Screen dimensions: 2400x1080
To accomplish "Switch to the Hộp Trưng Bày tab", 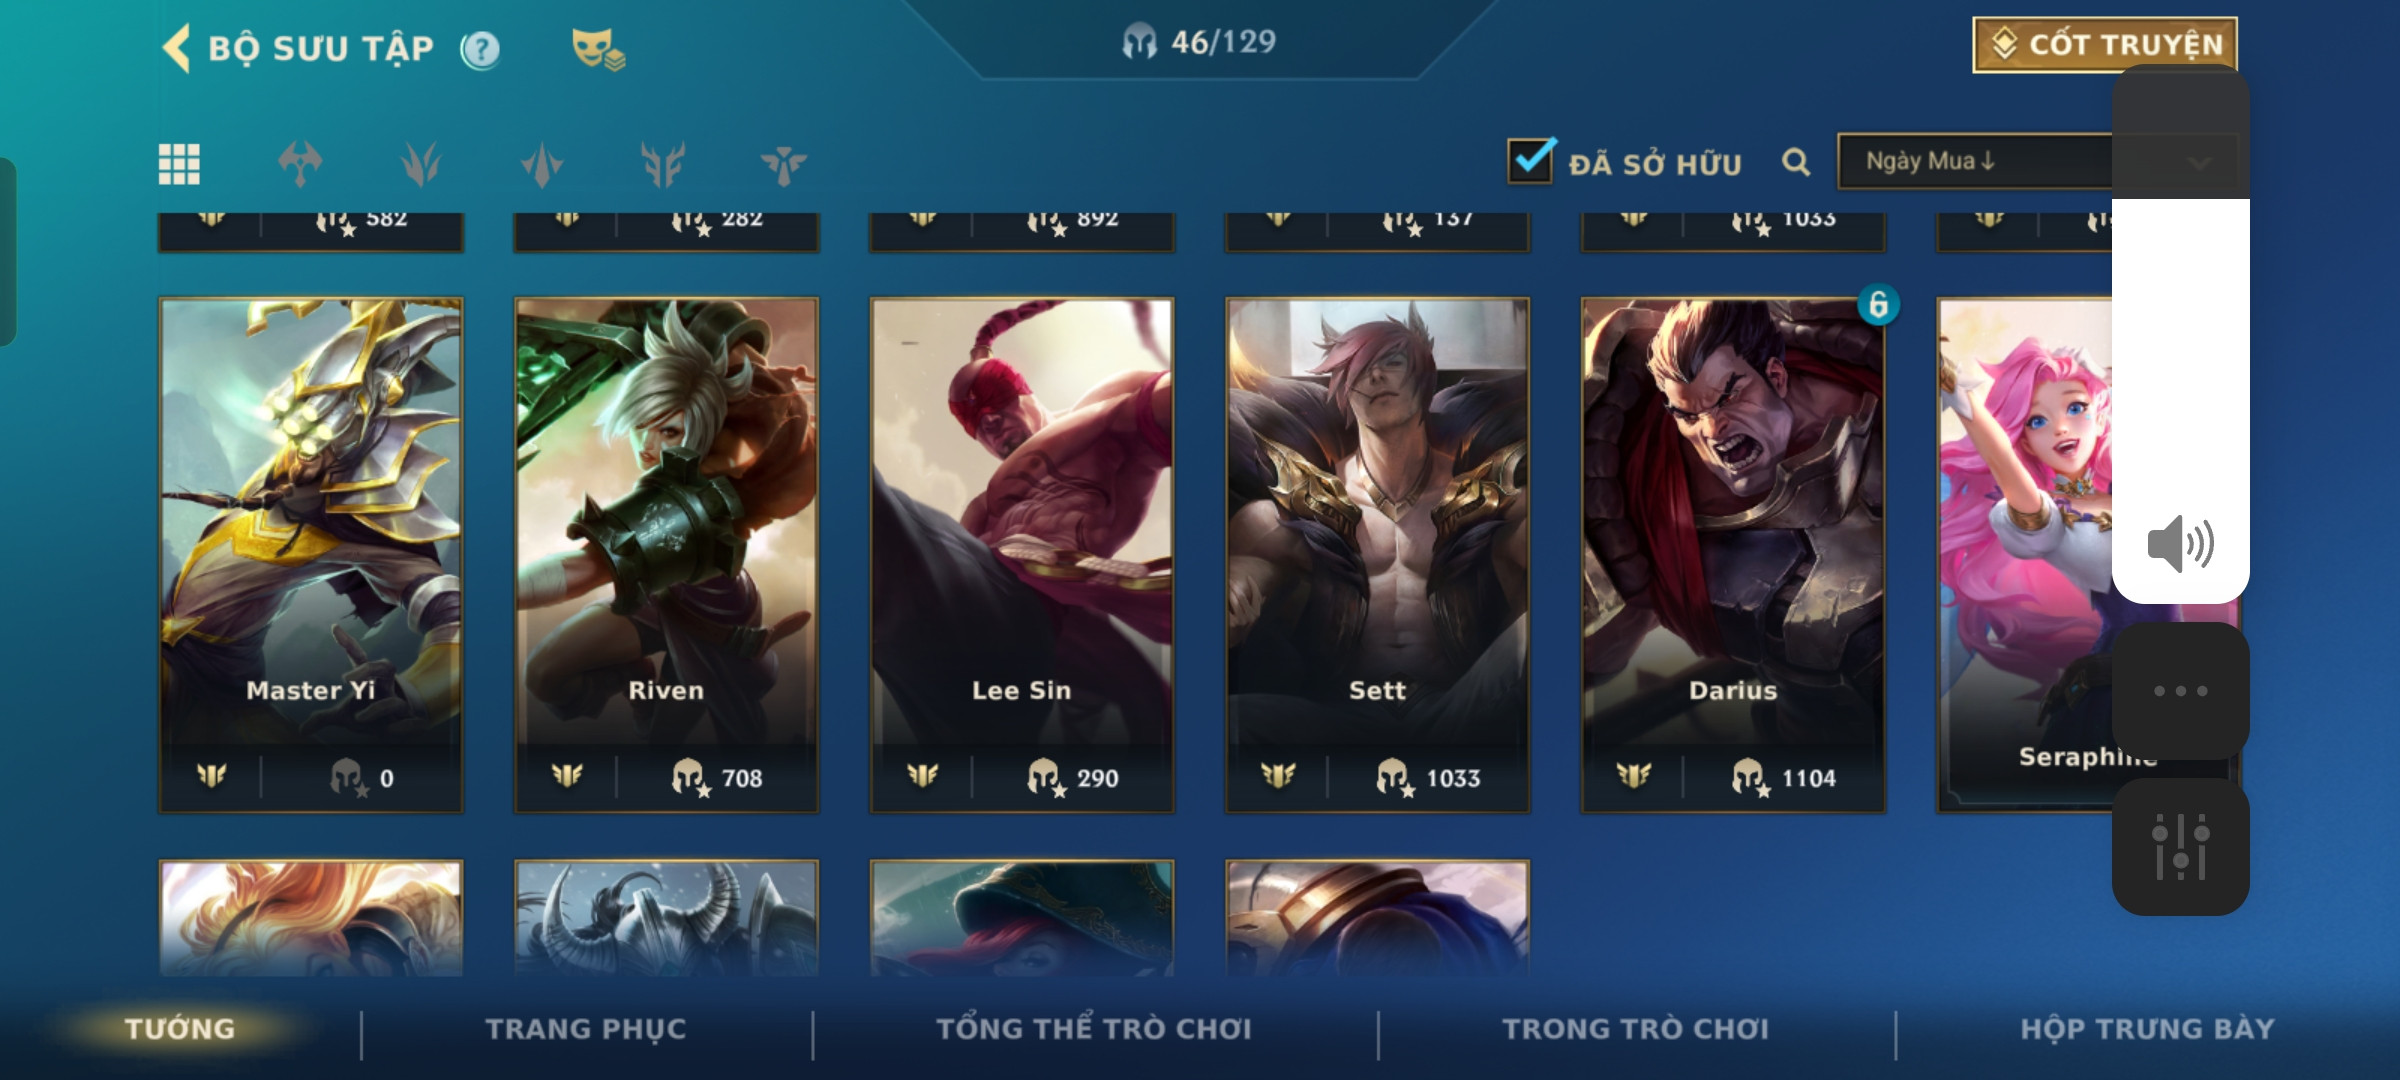I will (x=2147, y=1029).
